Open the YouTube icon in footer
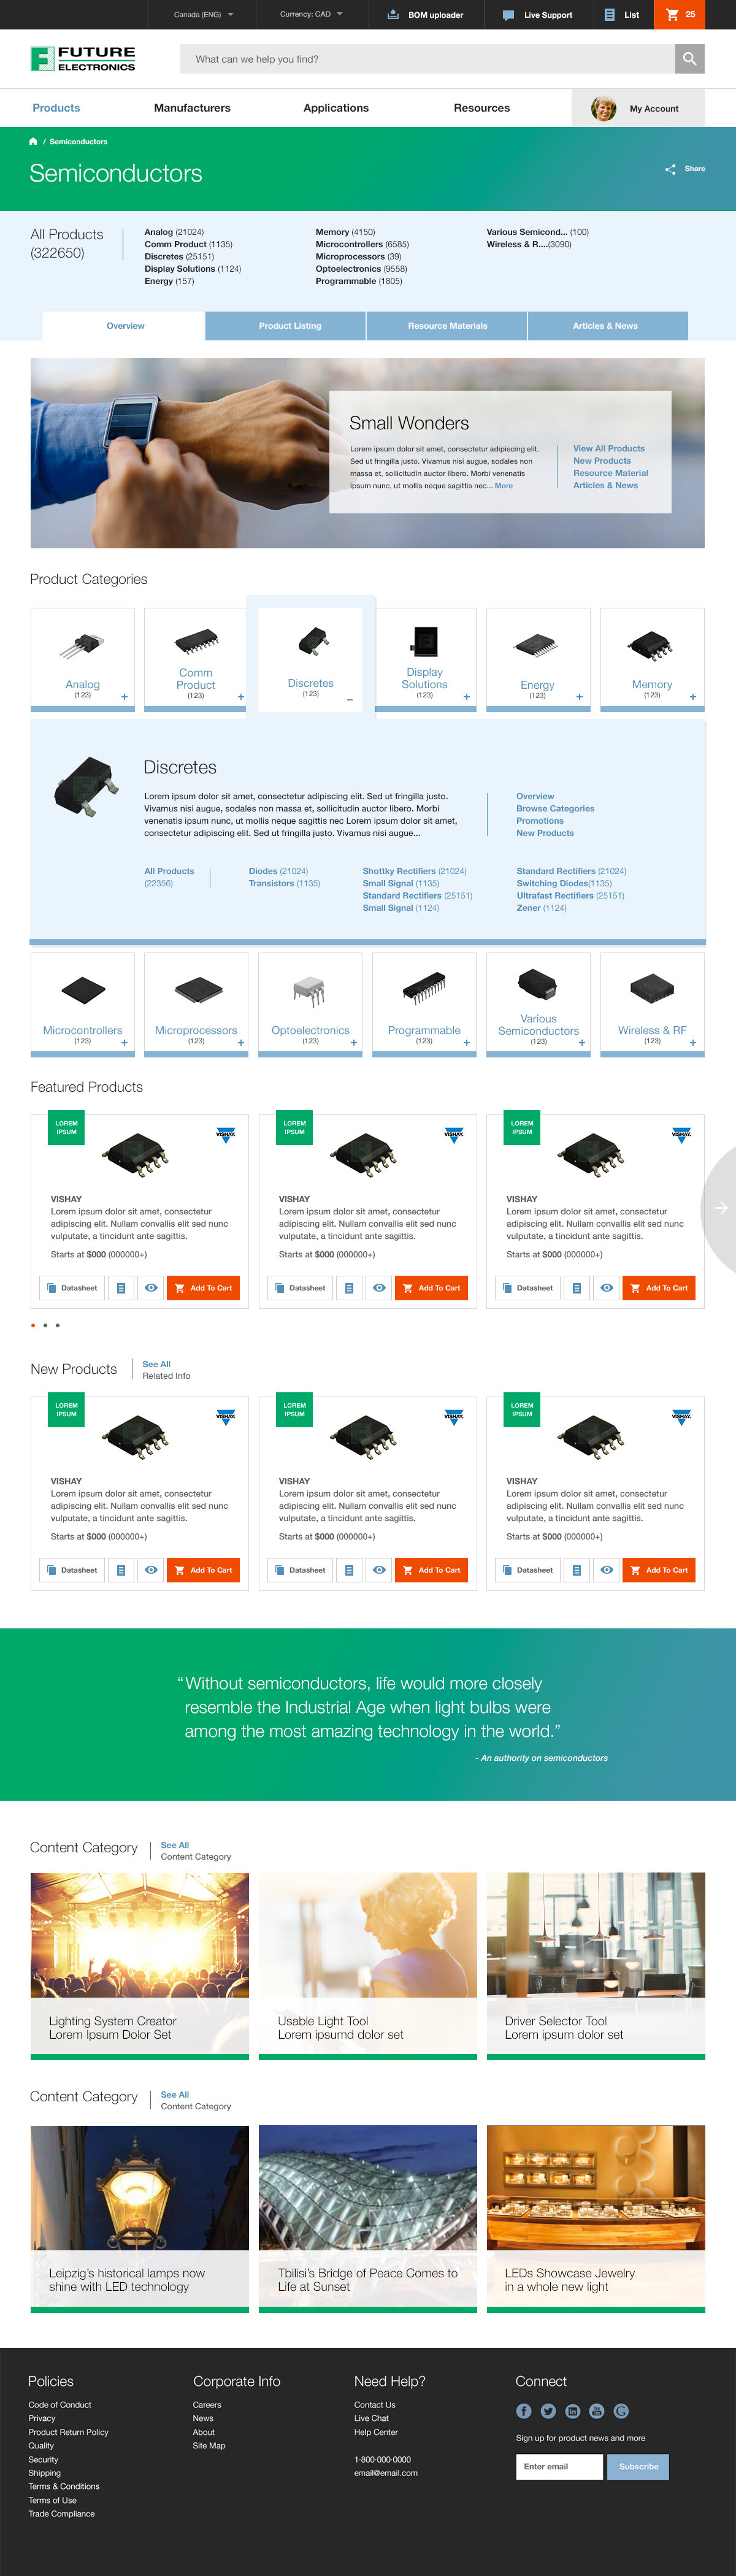 point(596,2411)
